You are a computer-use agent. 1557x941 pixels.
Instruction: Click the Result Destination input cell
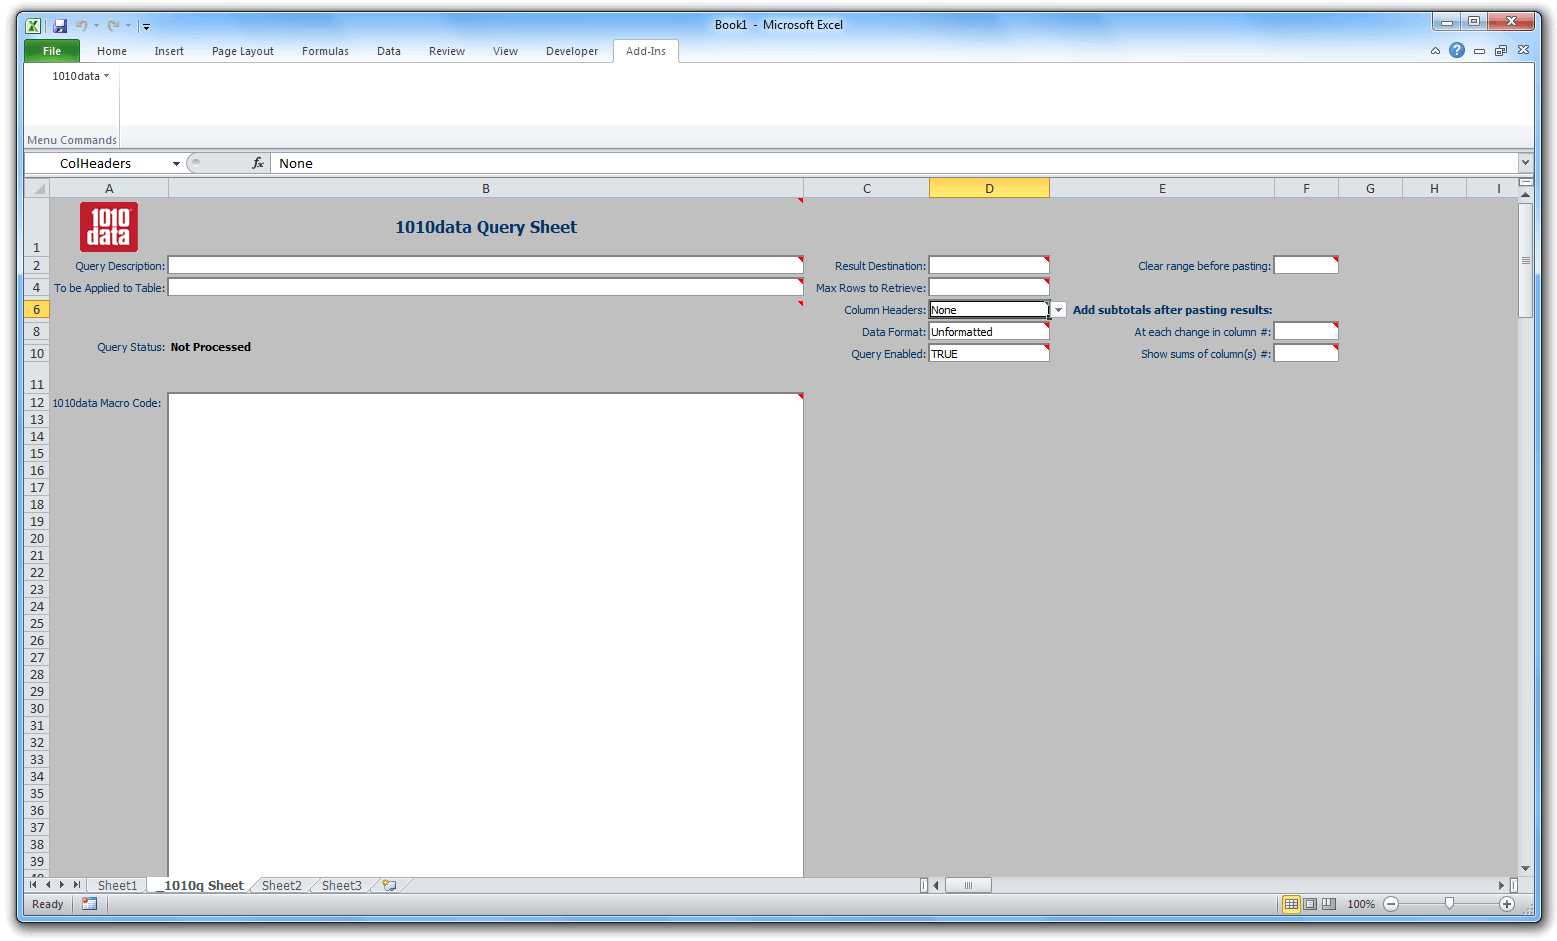[989, 265]
